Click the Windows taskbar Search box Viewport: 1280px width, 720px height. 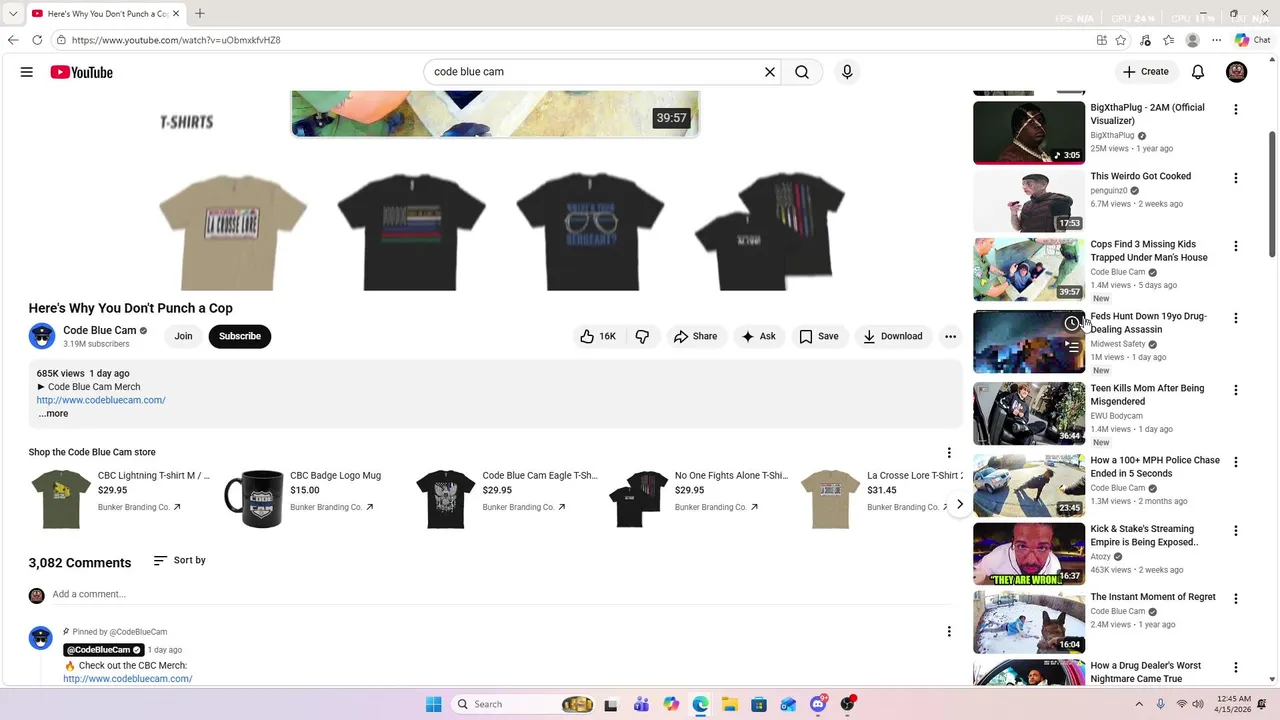click(x=522, y=704)
